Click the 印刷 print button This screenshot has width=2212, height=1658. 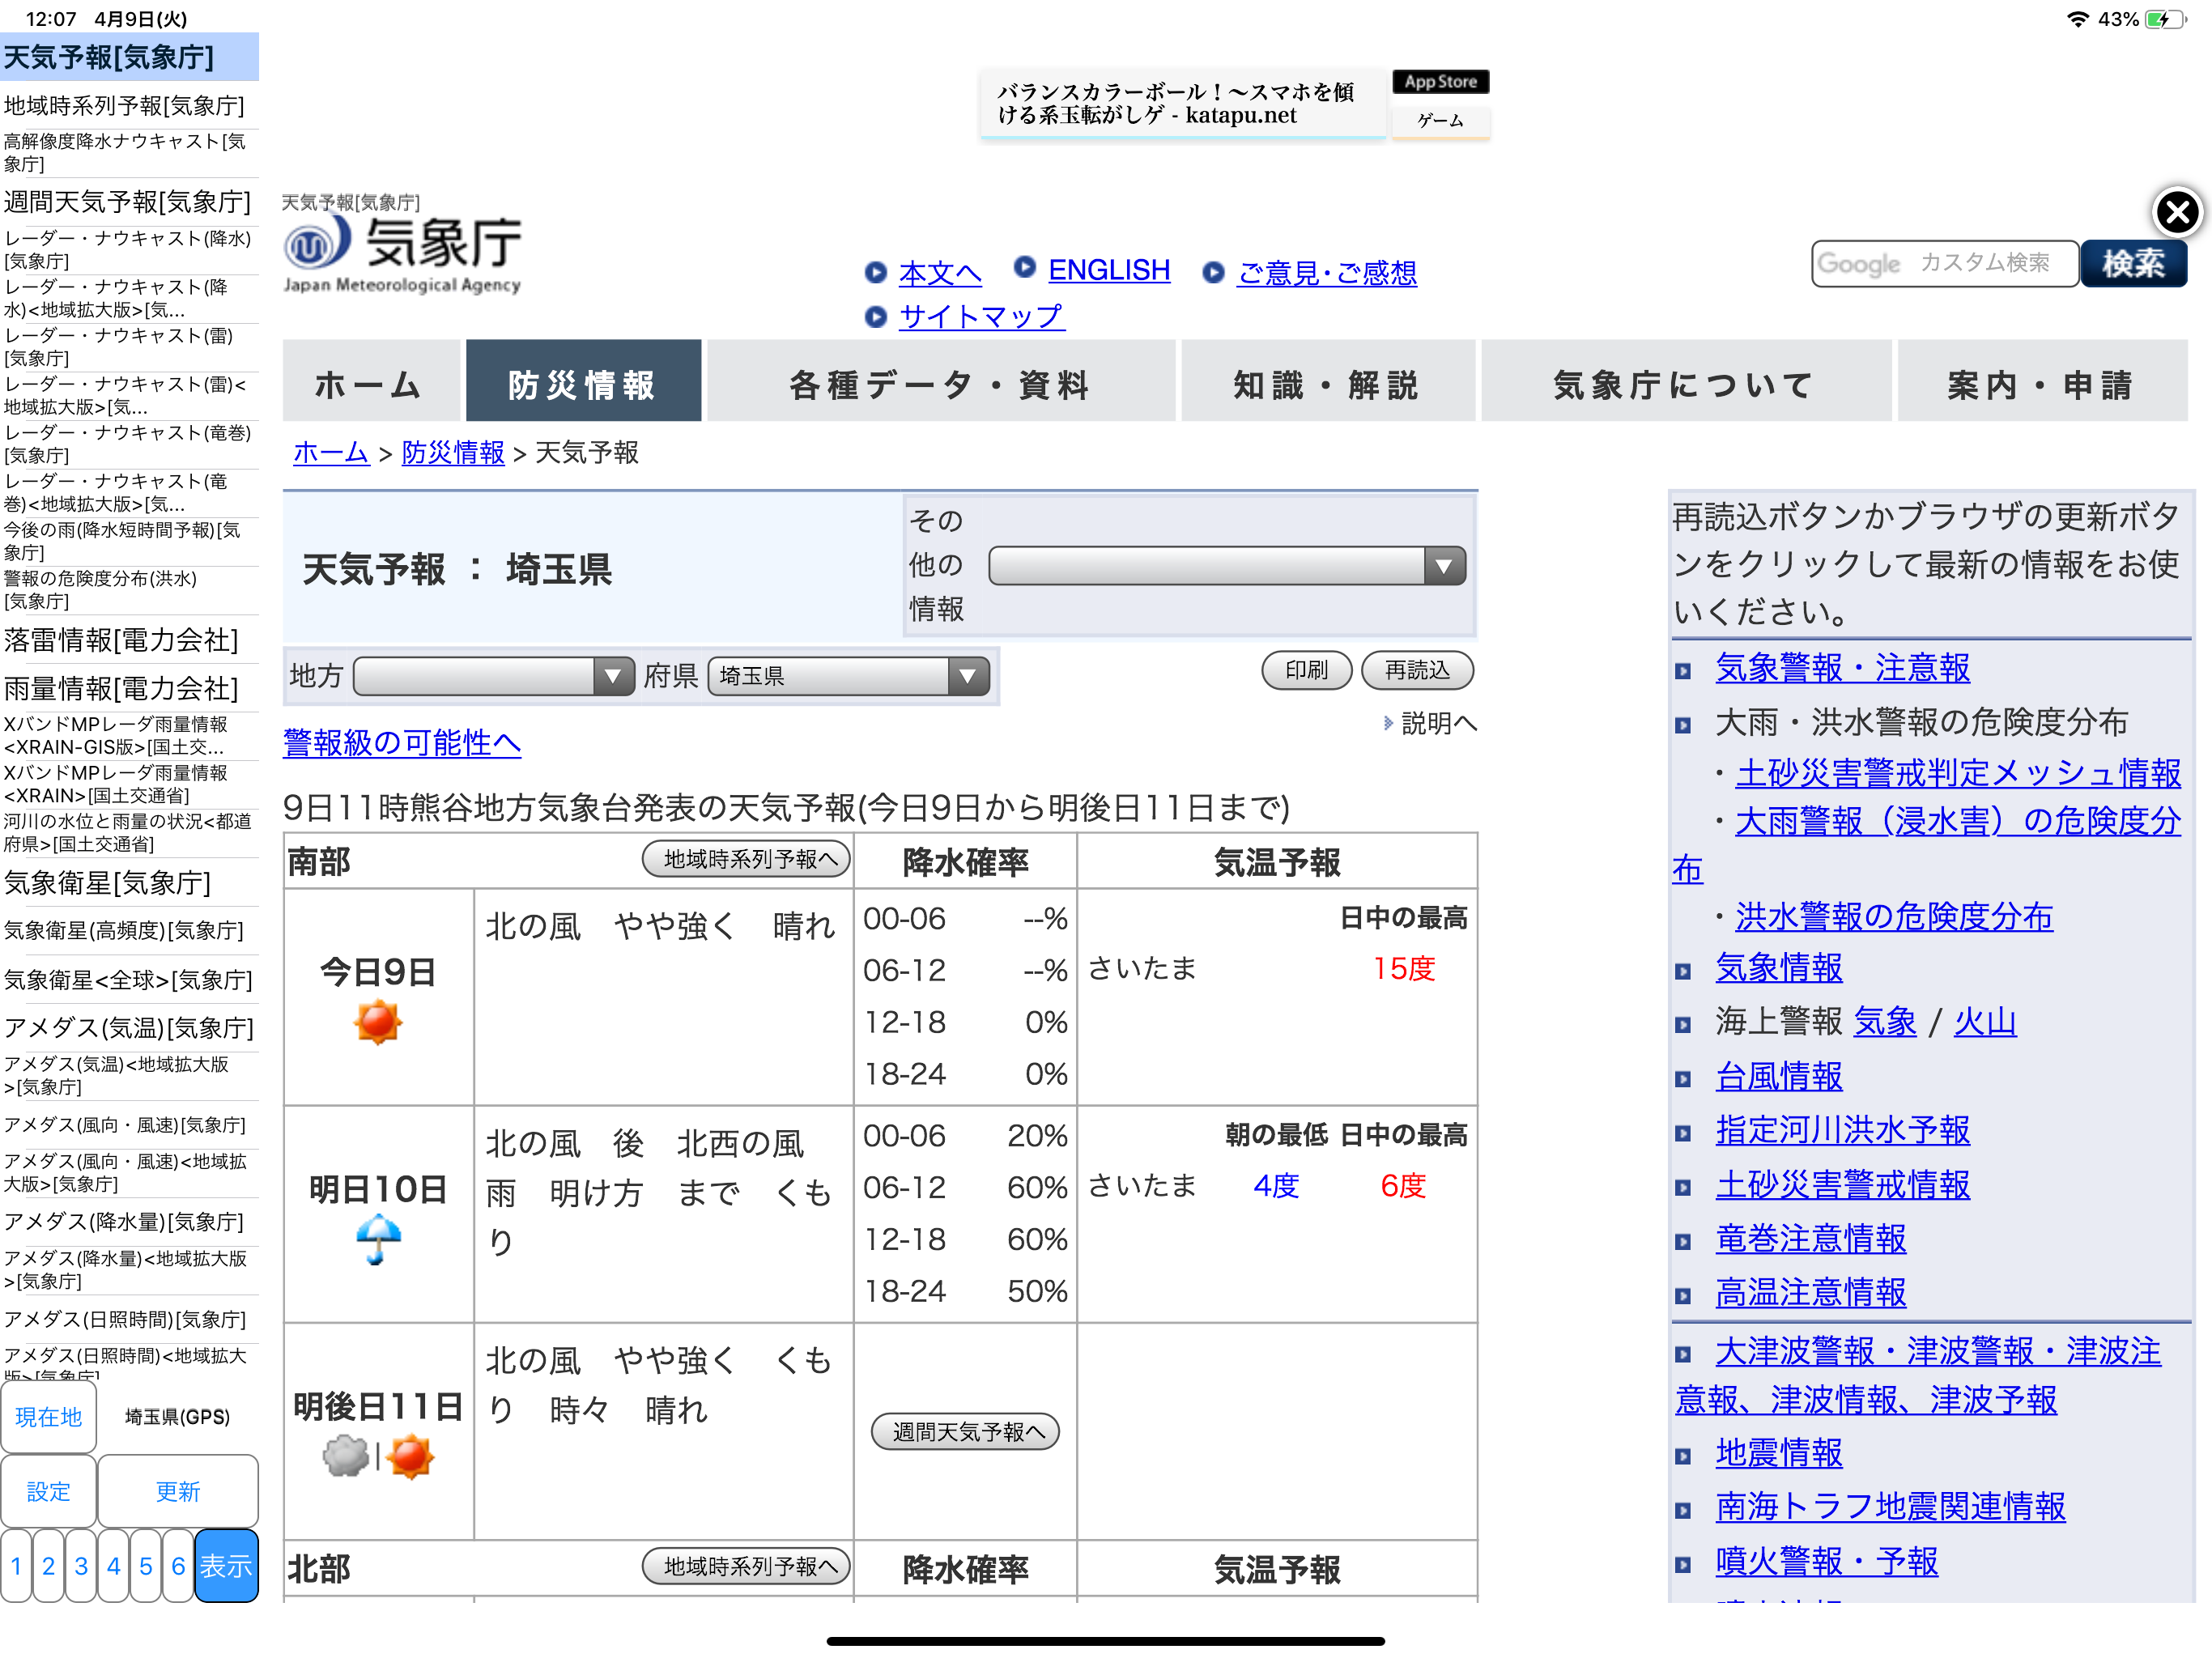[x=1306, y=670]
